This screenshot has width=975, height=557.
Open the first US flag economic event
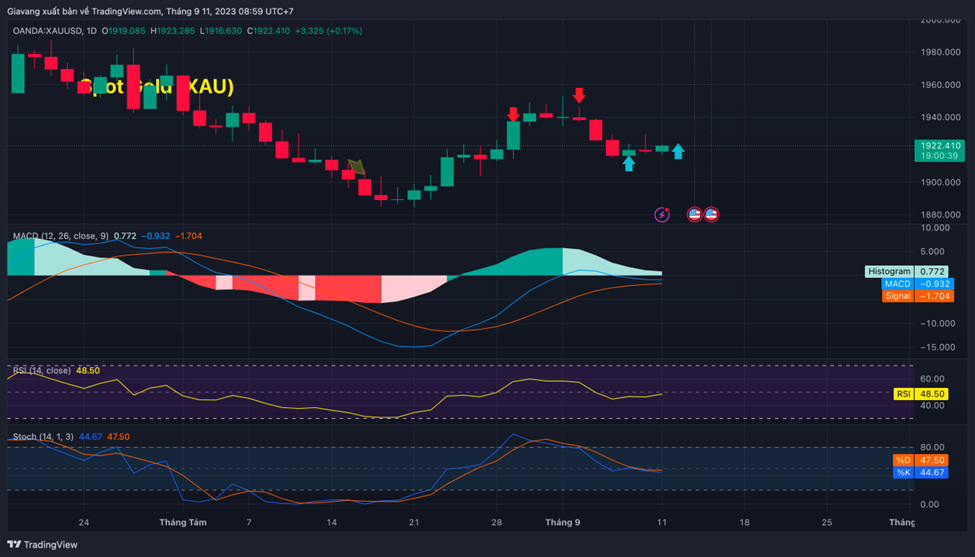[x=695, y=214]
